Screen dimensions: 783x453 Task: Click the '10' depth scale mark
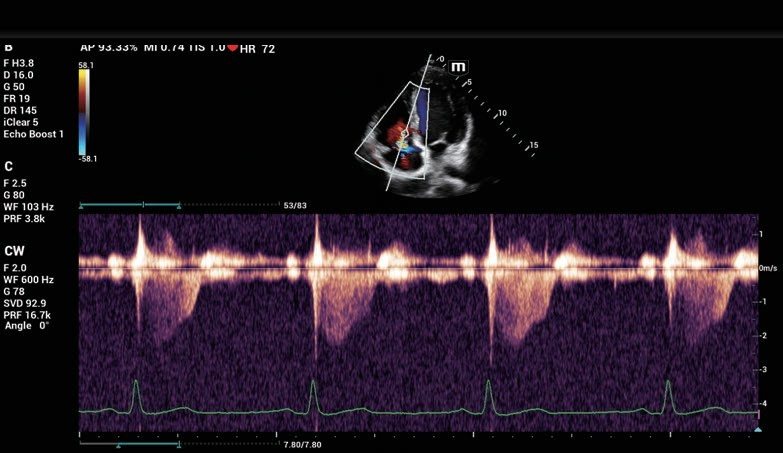502,113
